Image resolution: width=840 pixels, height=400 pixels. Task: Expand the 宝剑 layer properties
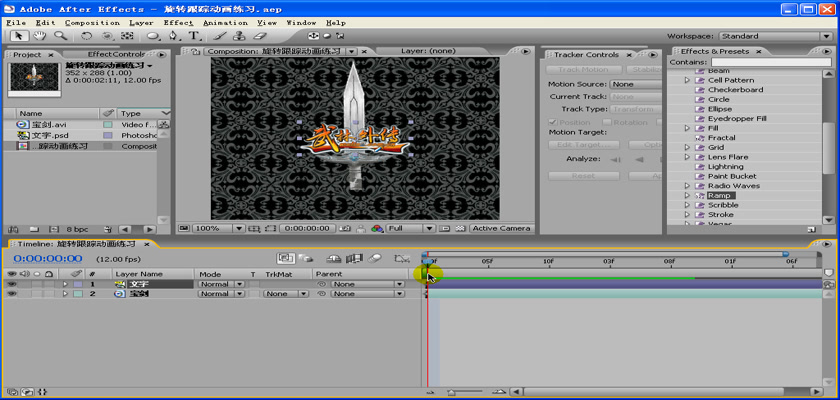pos(66,294)
